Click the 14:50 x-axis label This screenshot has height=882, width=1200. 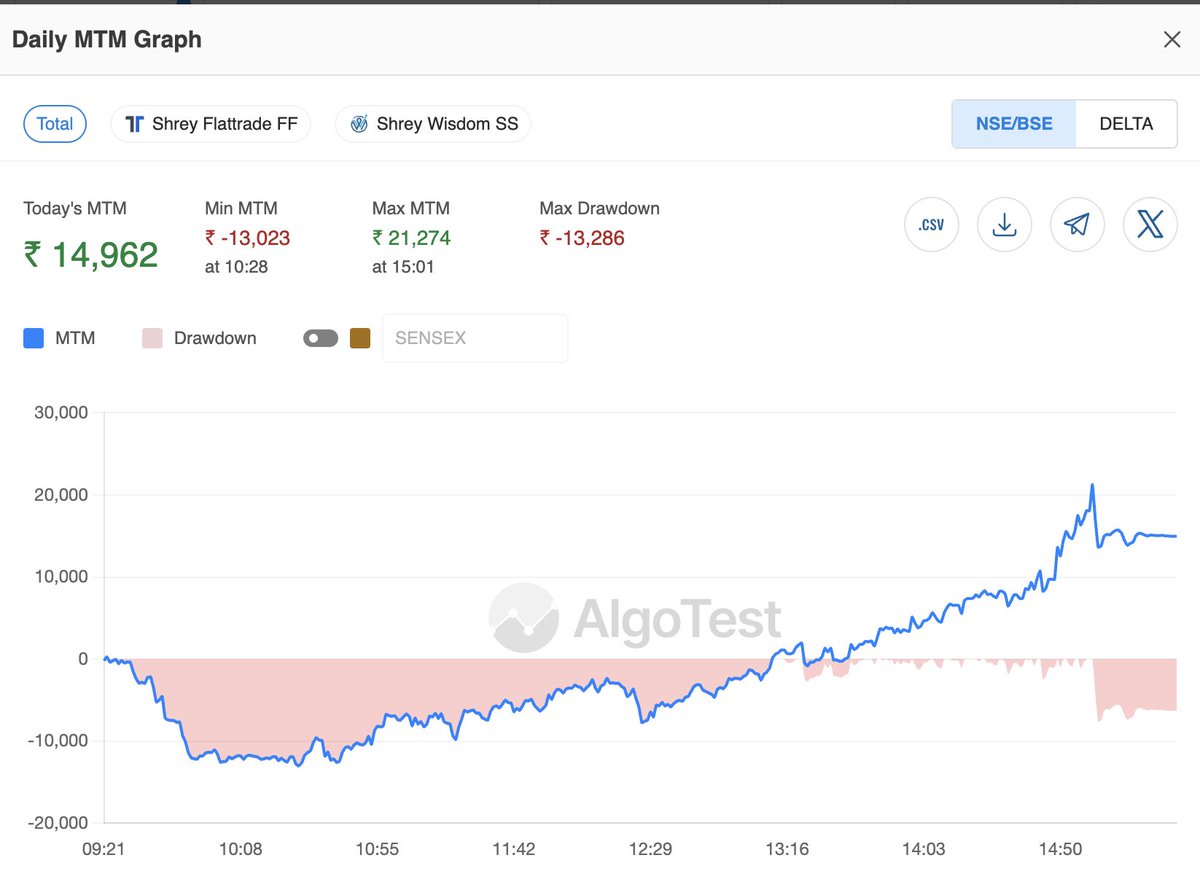pos(1060,849)
